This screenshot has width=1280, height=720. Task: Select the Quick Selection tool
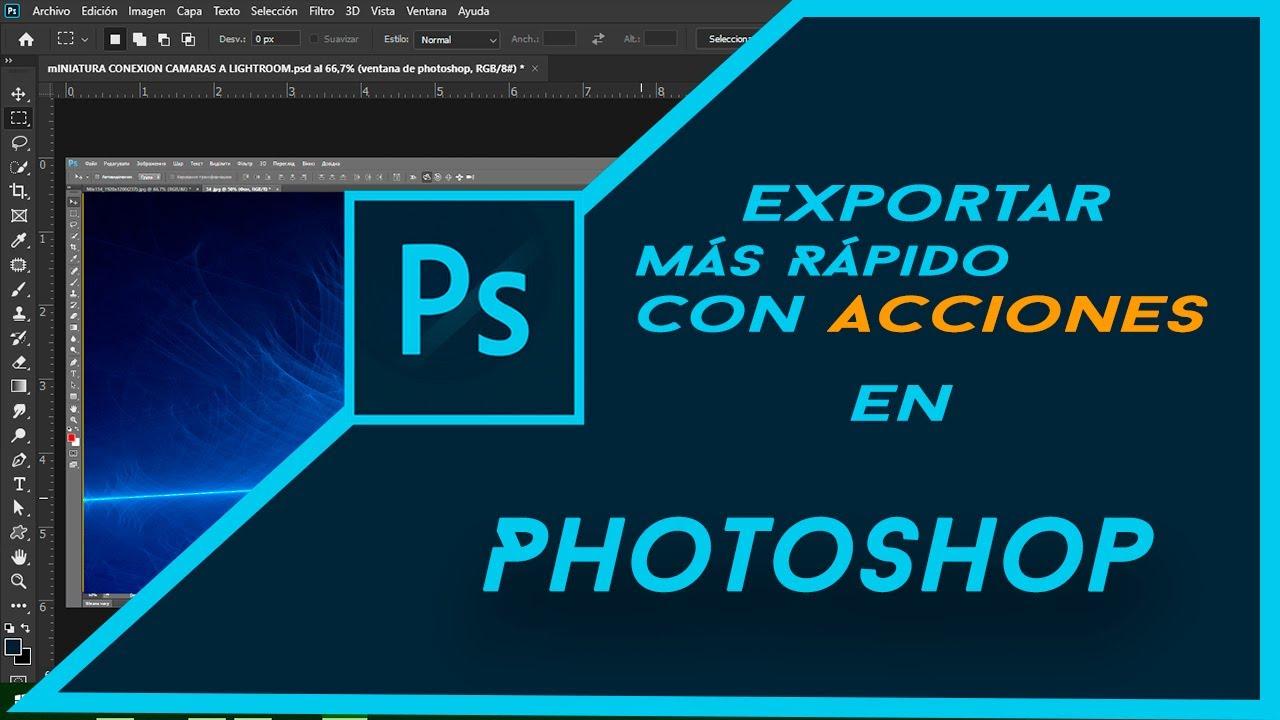coord(18,167)
